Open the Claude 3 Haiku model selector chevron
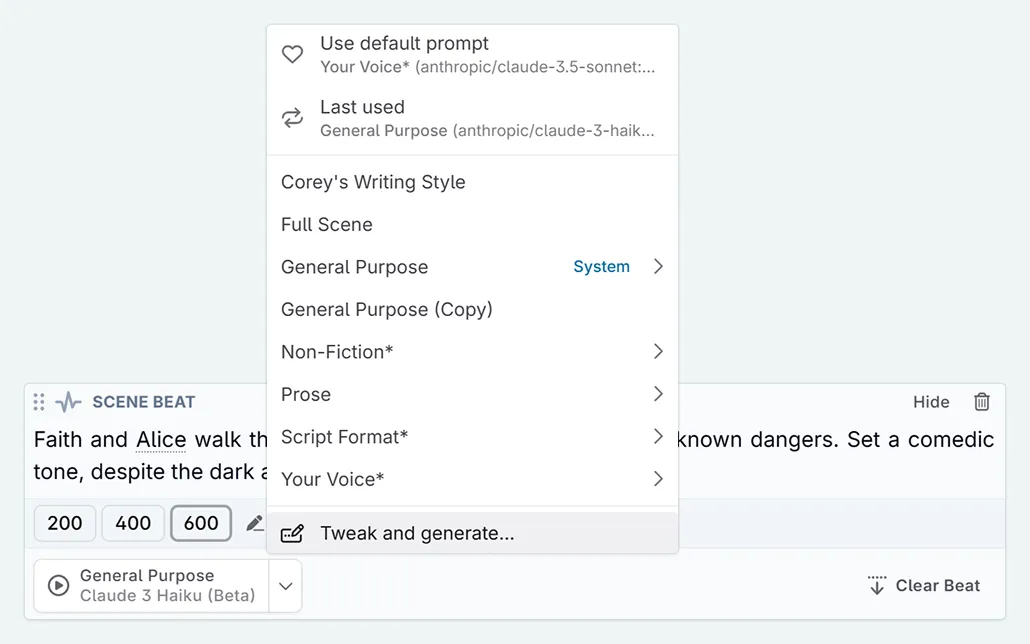This screenshot has width=1030, height=644. (286, 585)
